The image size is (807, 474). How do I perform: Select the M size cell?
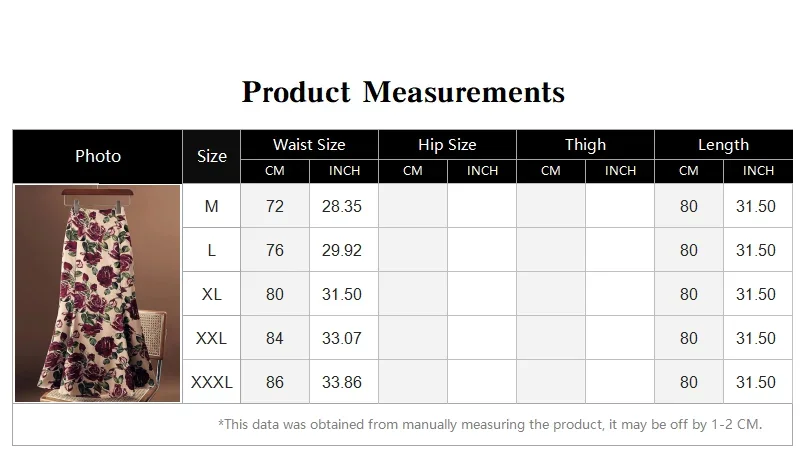[x=212, y=206]
